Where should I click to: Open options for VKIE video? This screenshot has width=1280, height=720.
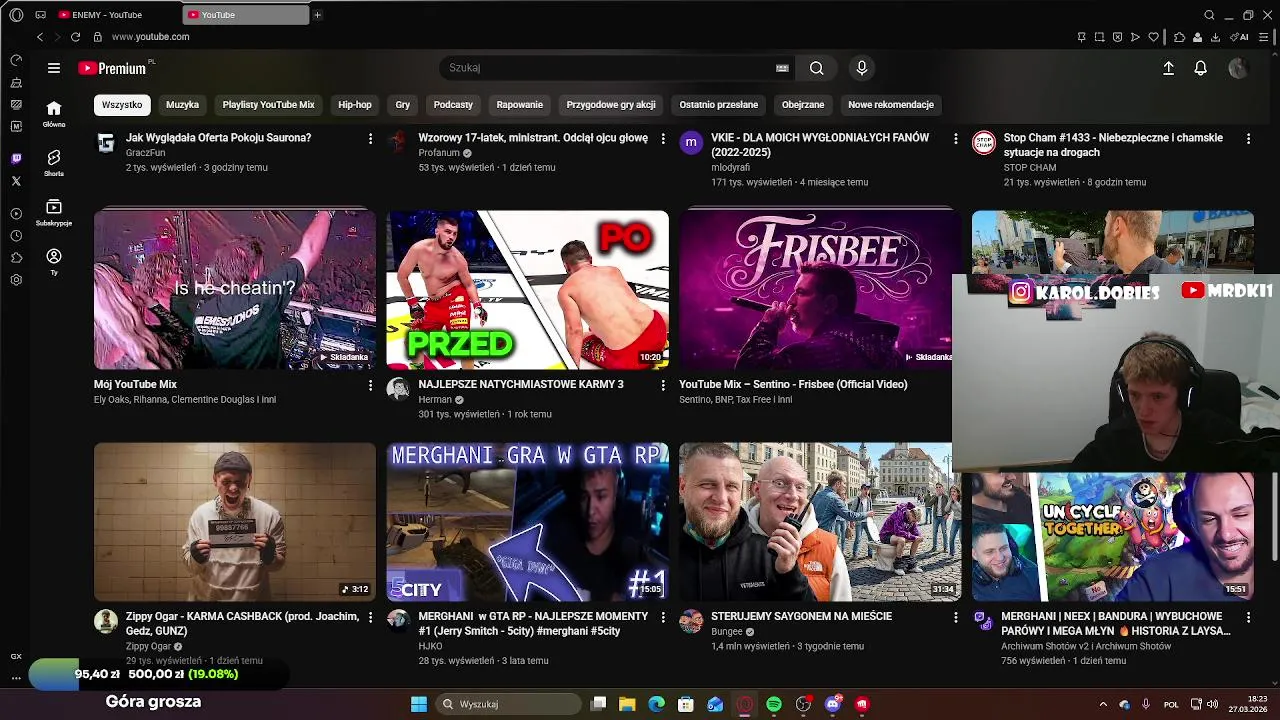955,139
